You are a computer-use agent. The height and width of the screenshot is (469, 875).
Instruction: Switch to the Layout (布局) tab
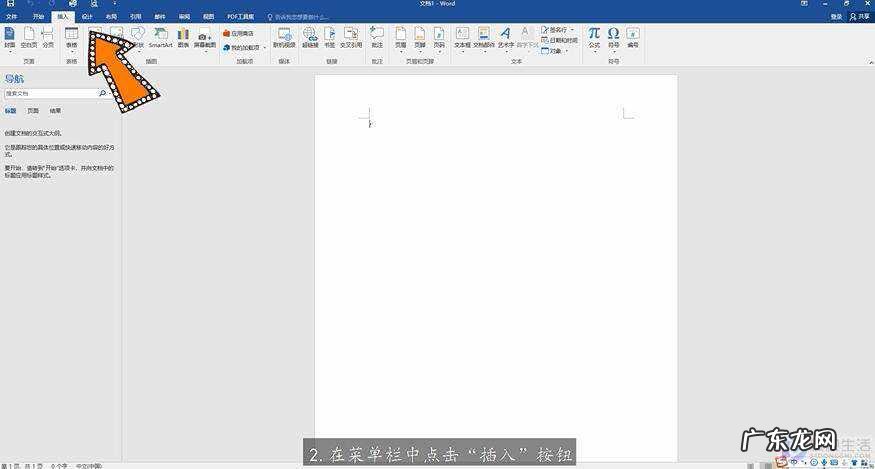tap(111, 17)
